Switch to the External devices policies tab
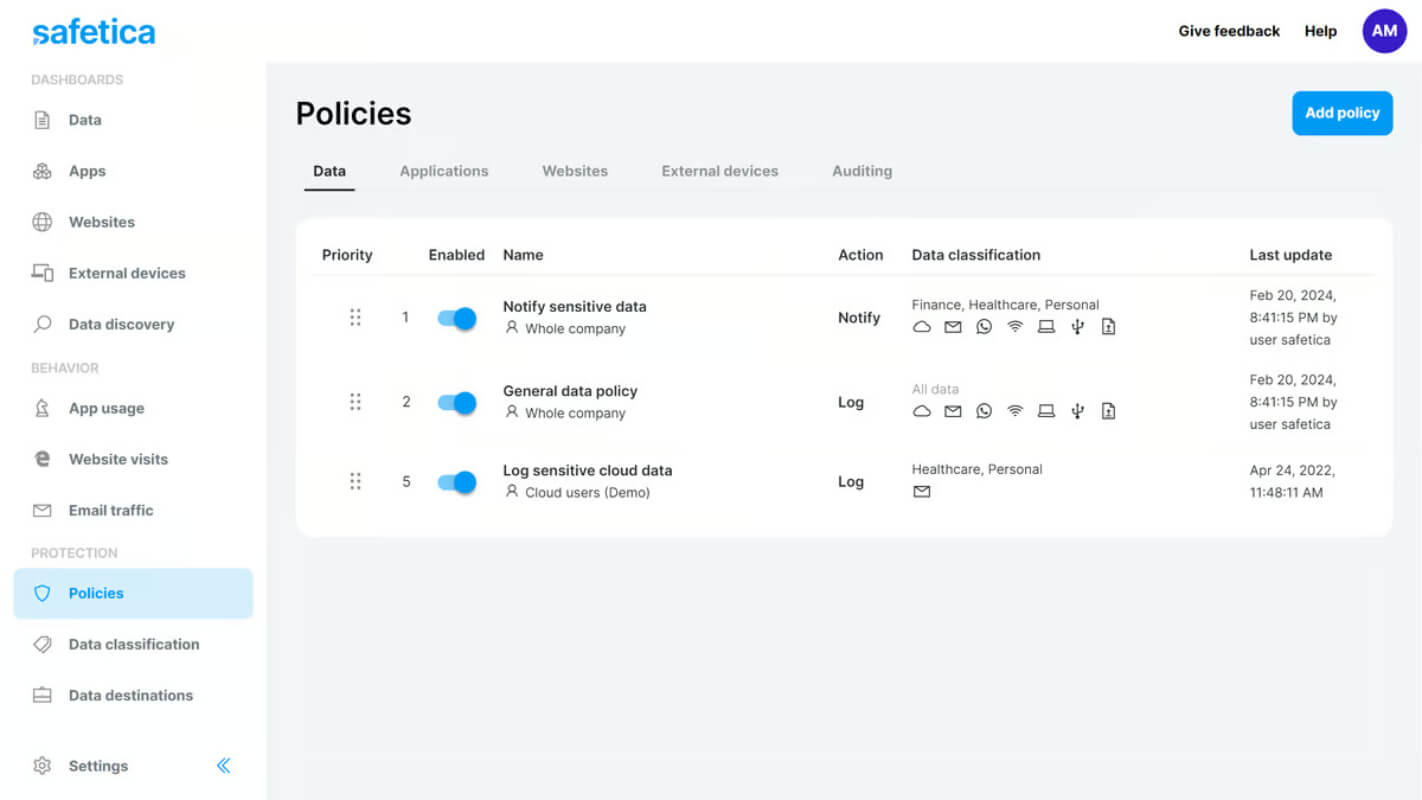 720,171
